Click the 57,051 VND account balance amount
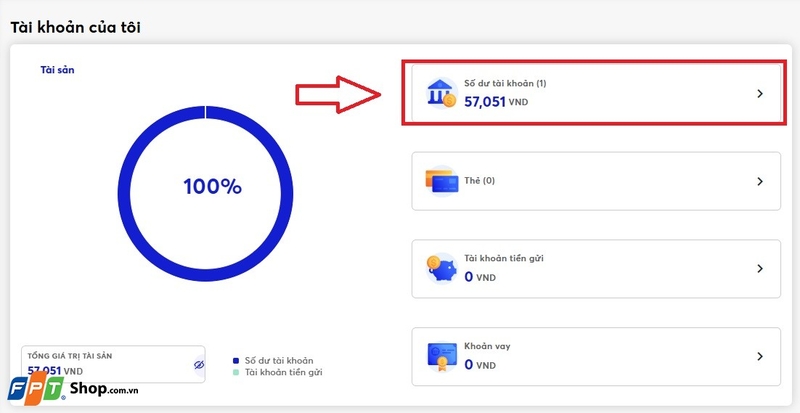The height and width of the screenshot is (413, 800). (x=496, y=102)
